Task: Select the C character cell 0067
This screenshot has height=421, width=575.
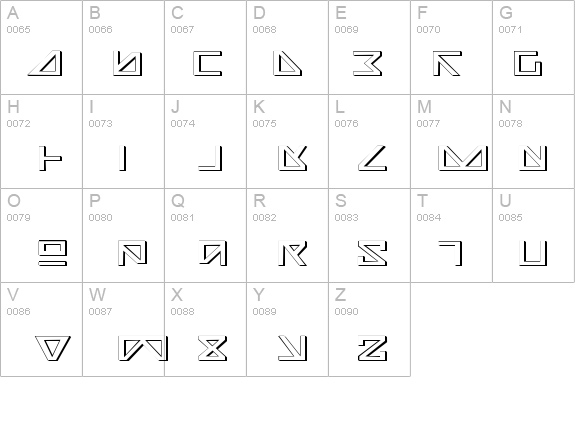Action: coord(205,47)
